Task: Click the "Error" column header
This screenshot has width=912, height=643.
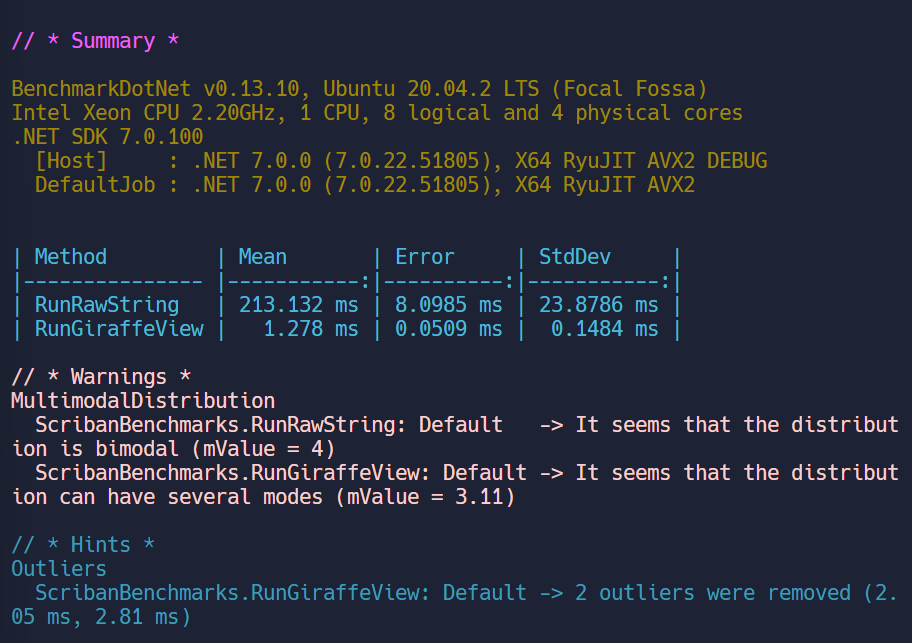Action: click(425, 257)
